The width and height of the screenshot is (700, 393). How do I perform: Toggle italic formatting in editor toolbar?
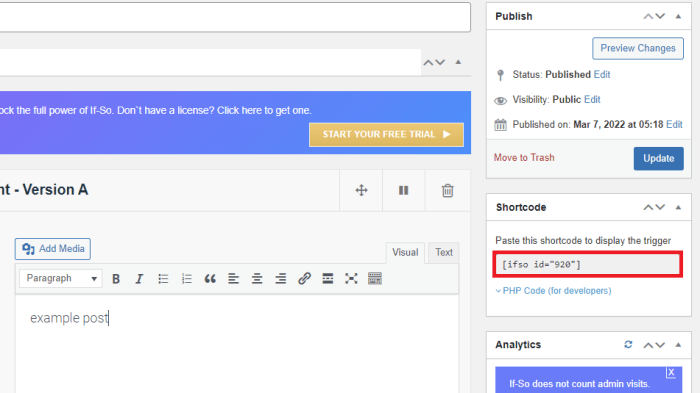pos(139,279)
